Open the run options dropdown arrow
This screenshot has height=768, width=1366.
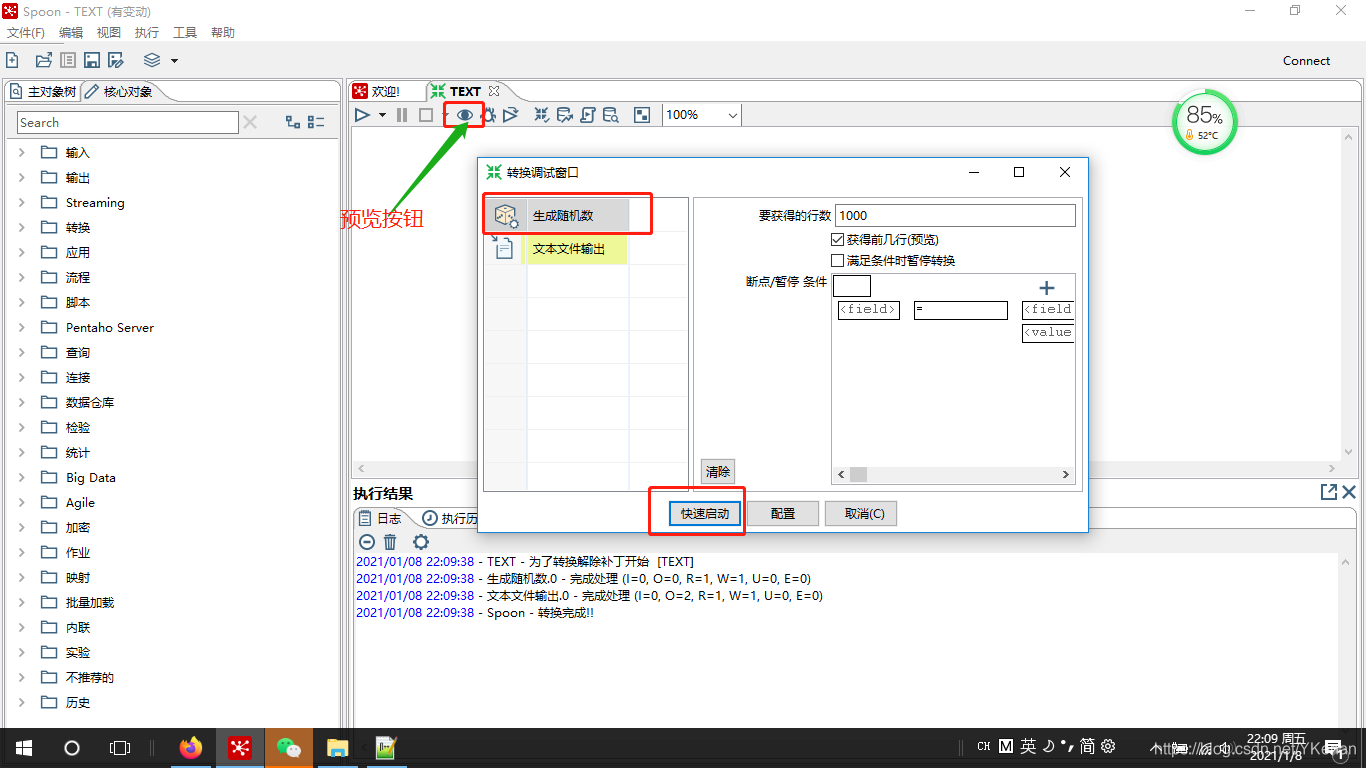click(x=382, y=116)
